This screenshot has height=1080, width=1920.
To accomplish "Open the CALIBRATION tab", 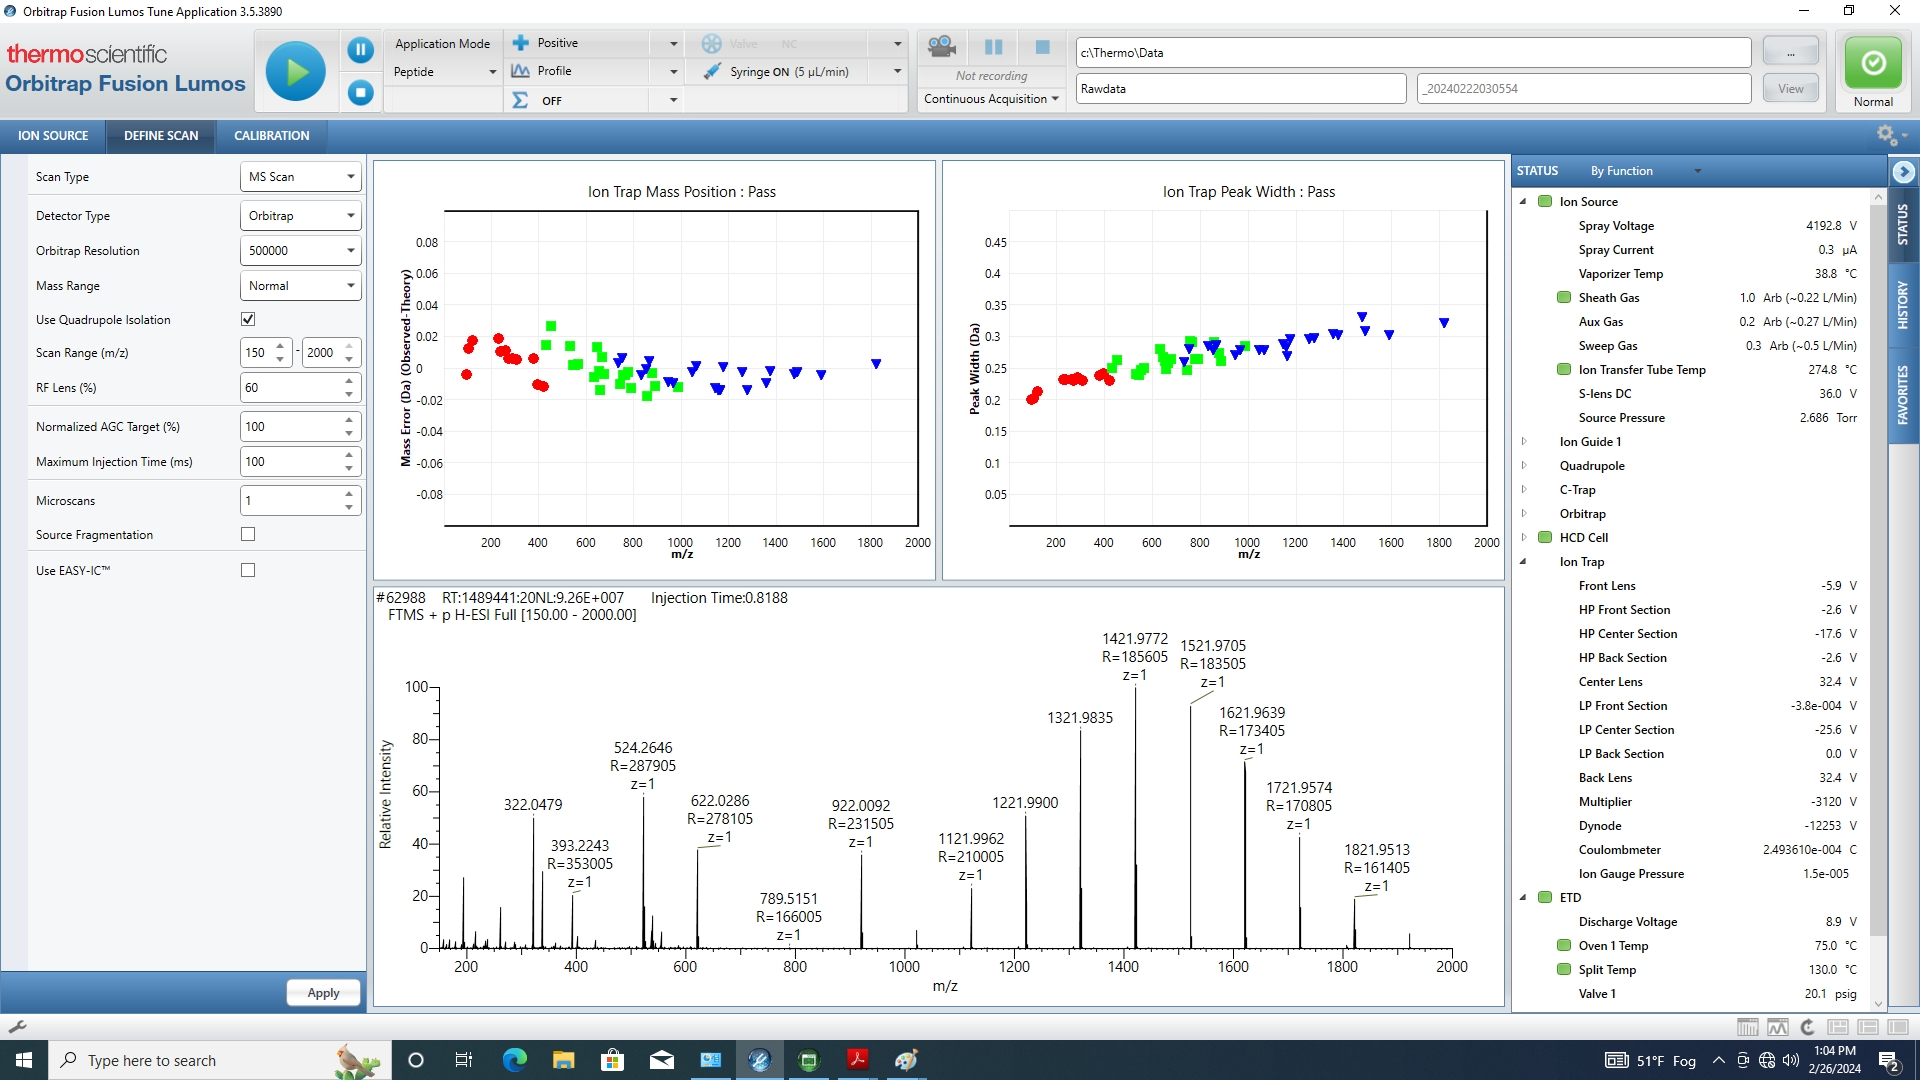I will coord(271,135).
